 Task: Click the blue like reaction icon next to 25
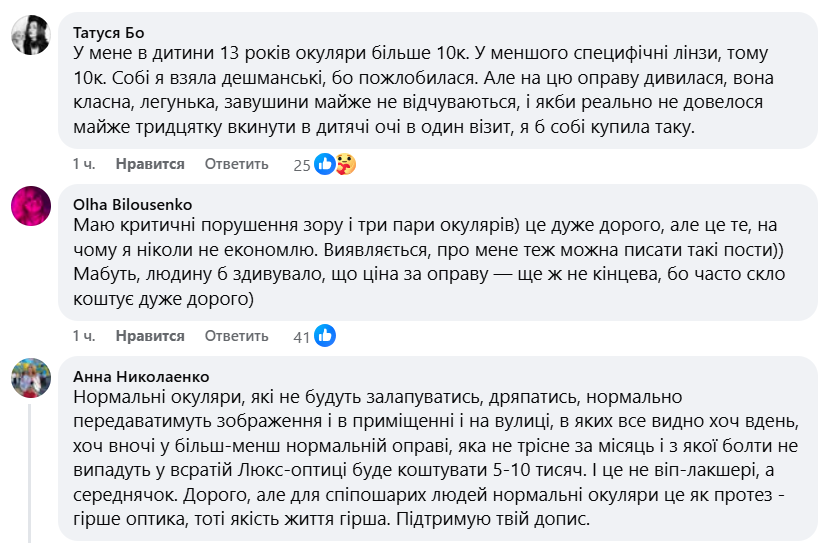325,164
